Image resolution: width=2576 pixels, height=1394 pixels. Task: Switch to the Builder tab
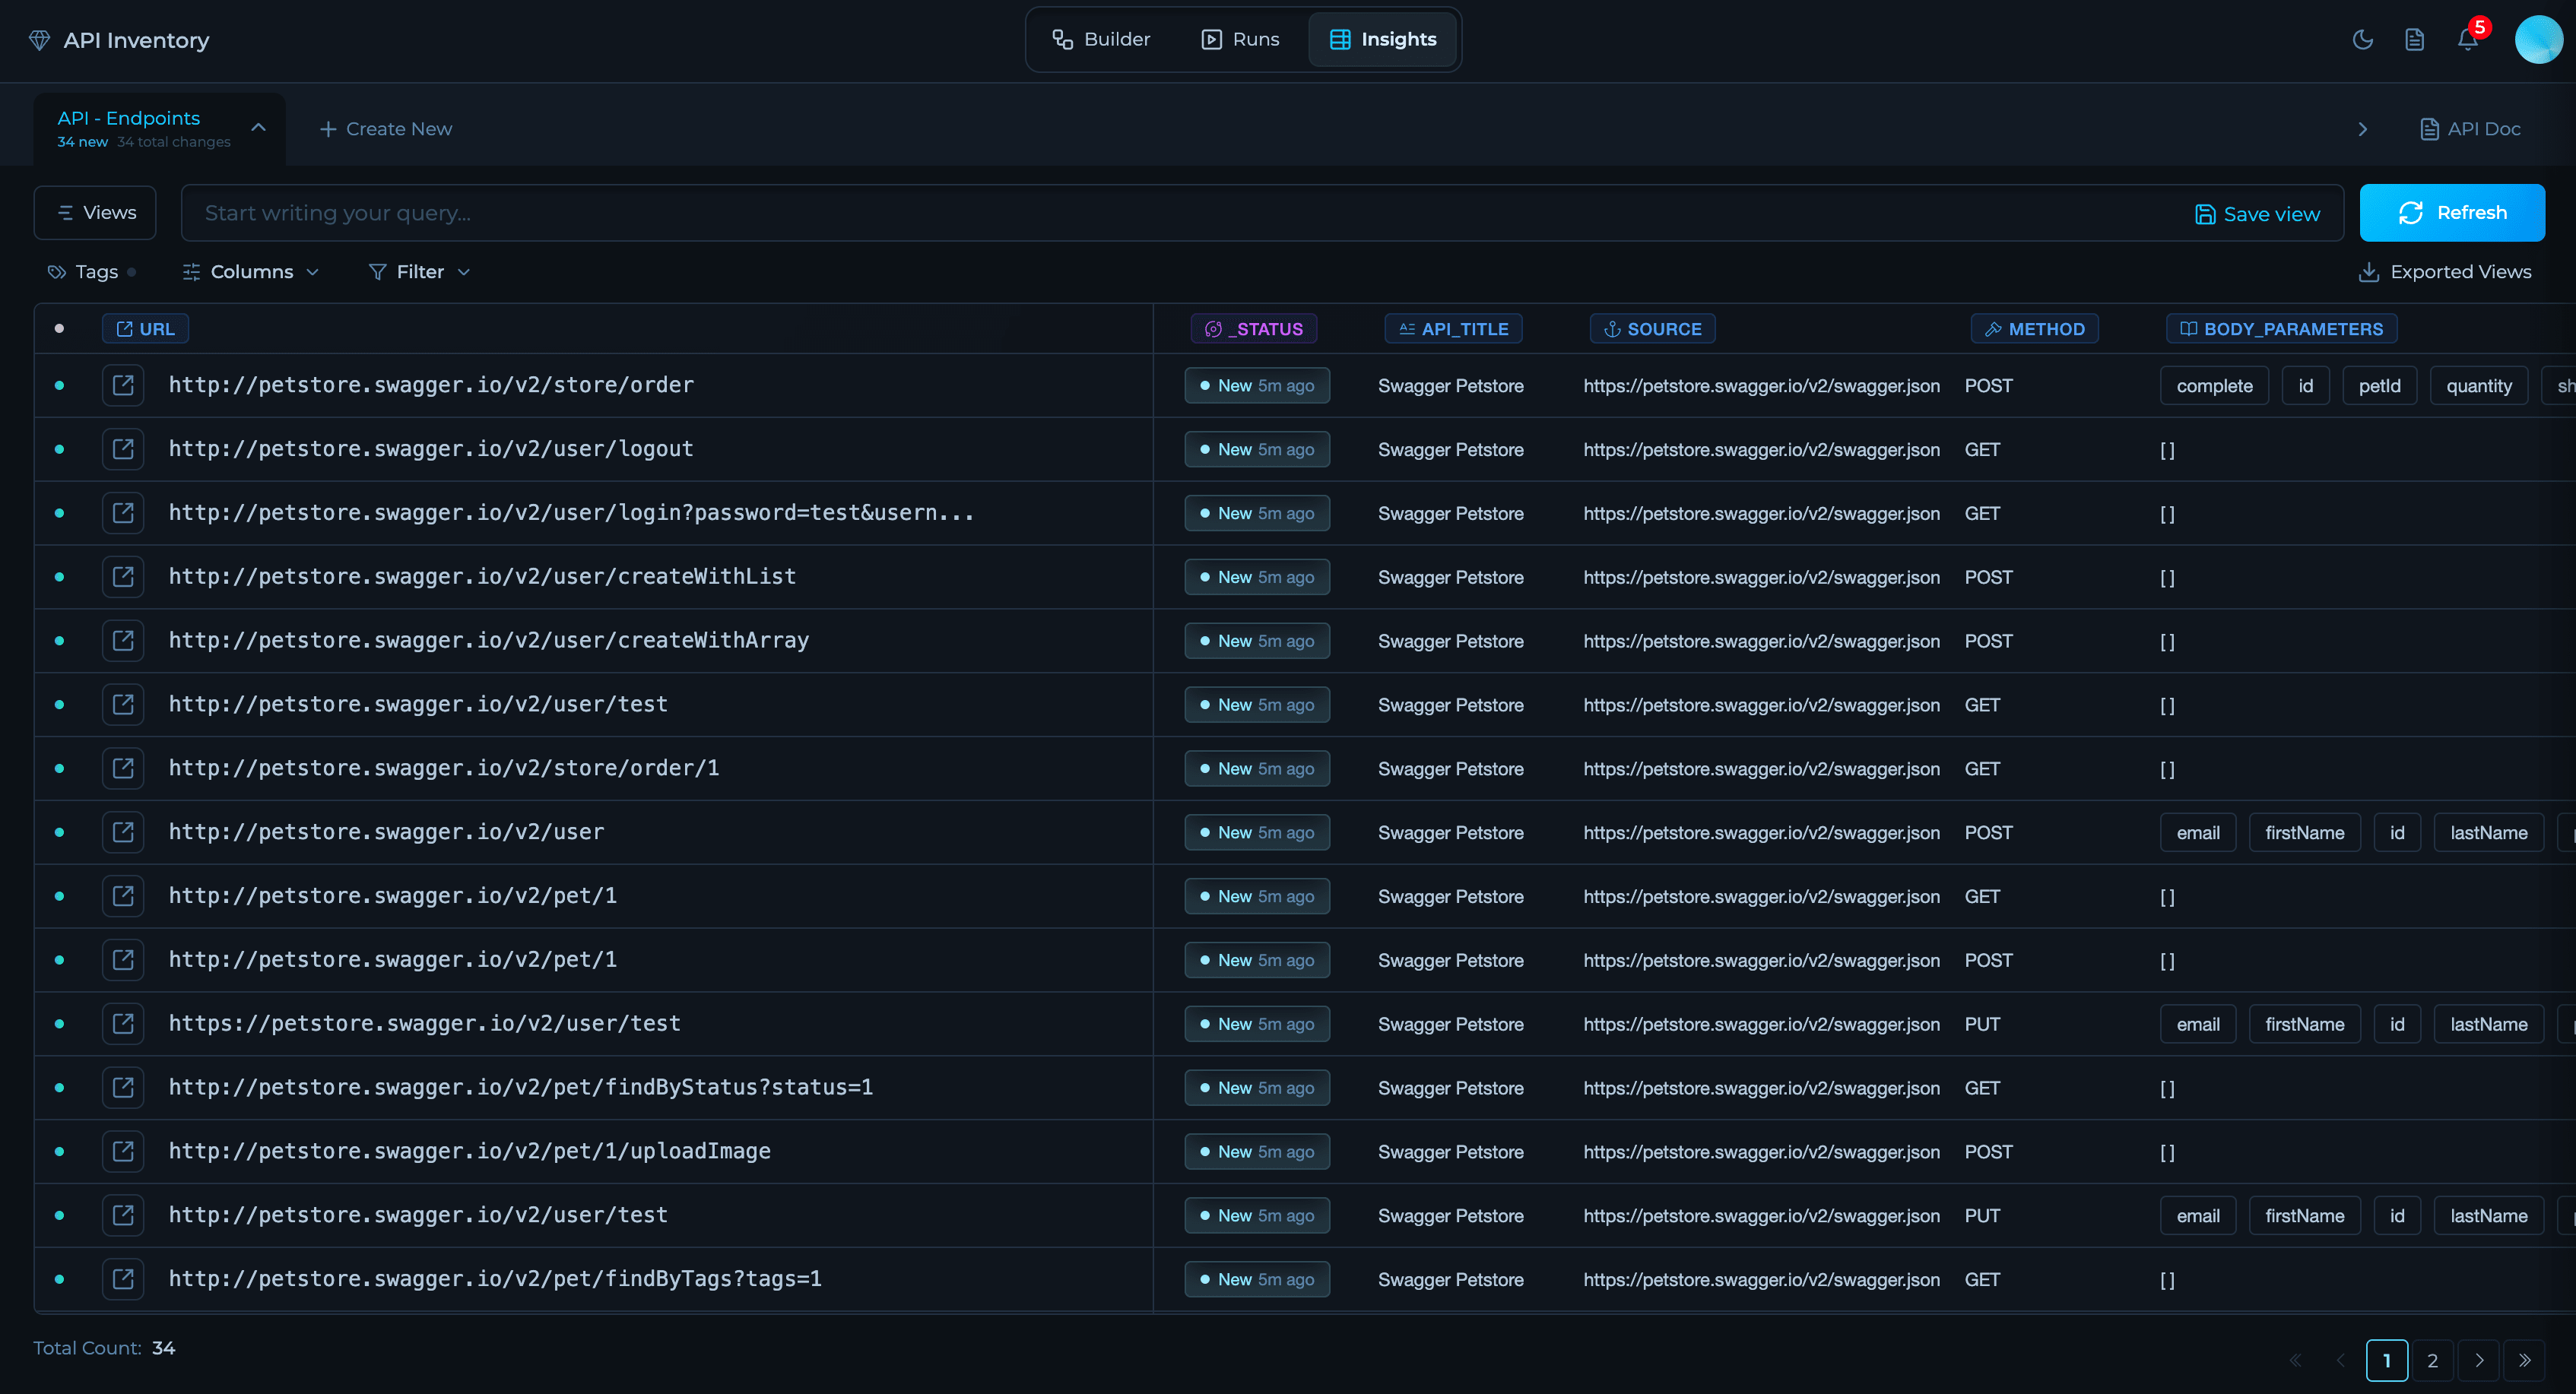[x=1101, y=39]
